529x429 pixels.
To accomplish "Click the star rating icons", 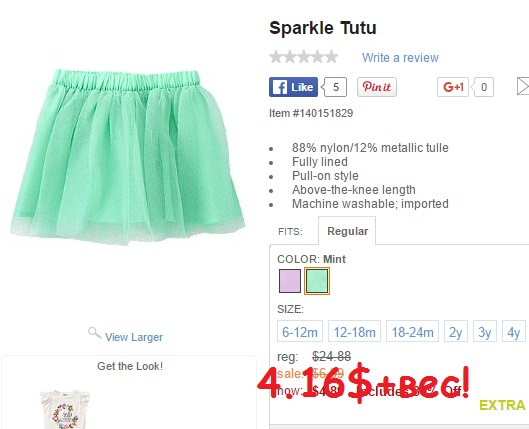I will [304, 57].
